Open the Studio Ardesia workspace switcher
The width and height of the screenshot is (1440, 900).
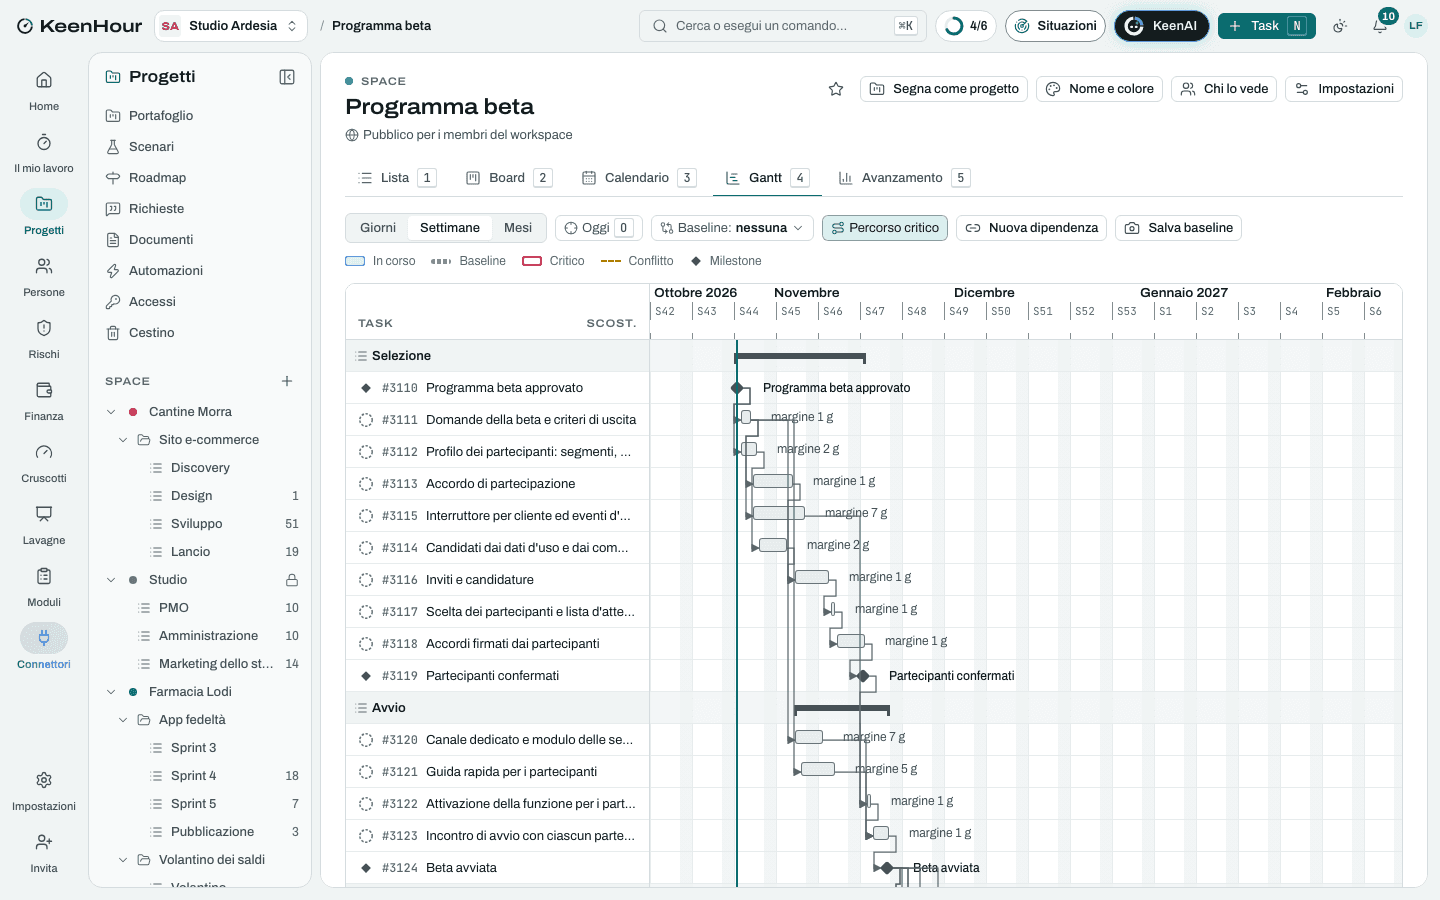pos(231,26)
